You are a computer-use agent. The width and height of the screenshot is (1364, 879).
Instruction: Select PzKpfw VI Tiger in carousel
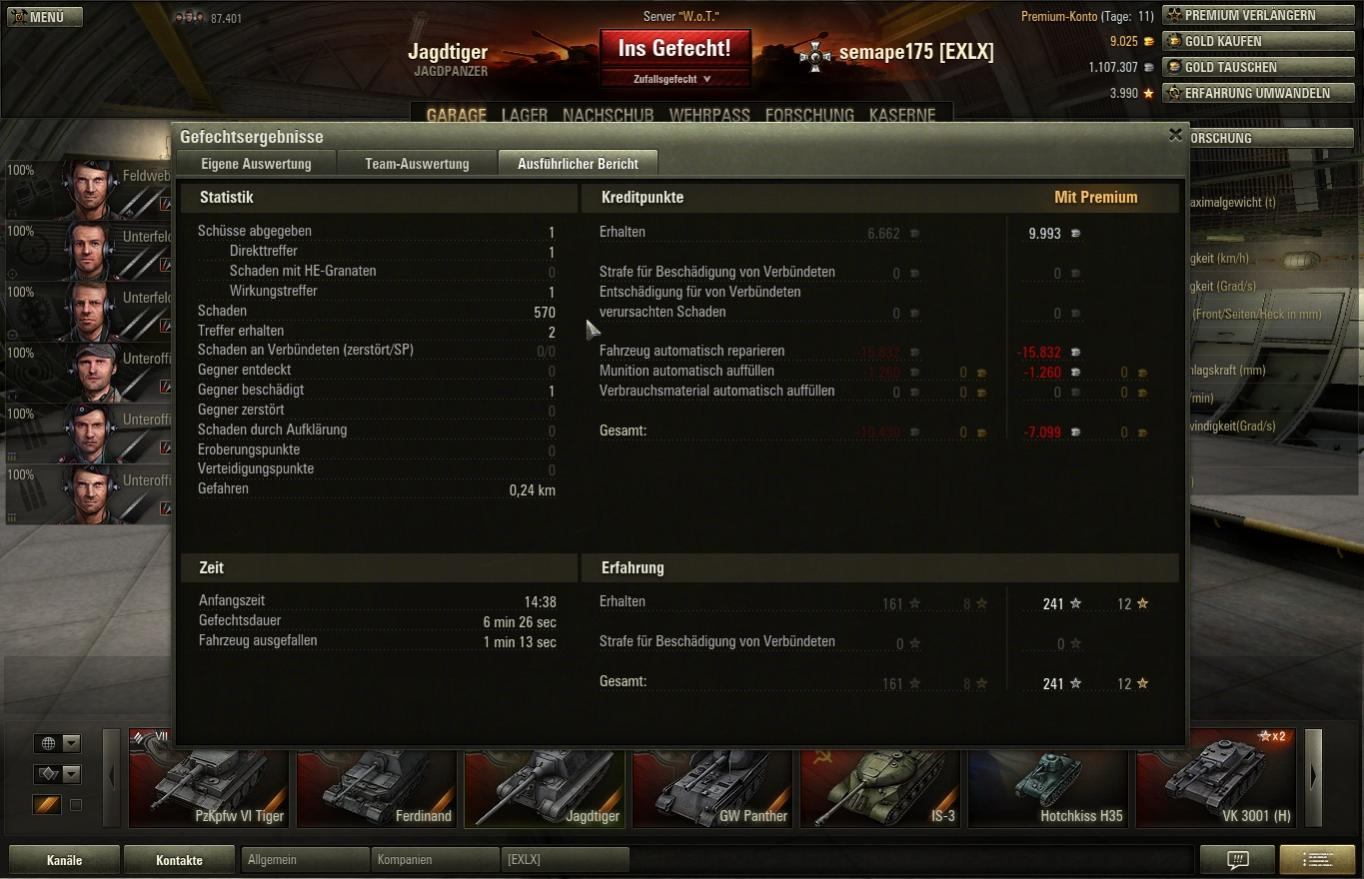(x=208, y=778)
